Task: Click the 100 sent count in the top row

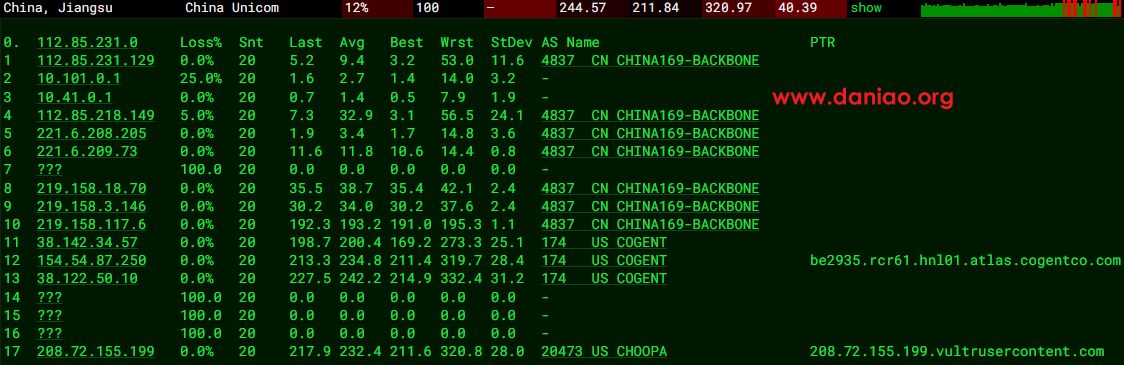Action: click(428, 9)
